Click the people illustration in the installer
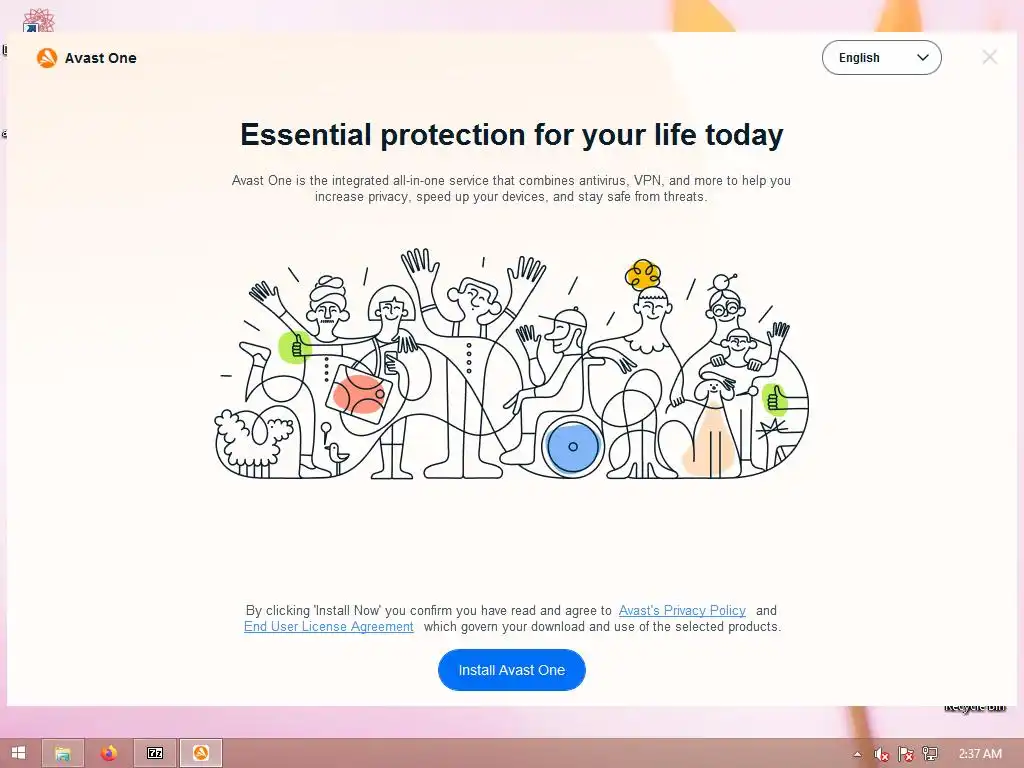1024x768 pixels. [511, 364]
